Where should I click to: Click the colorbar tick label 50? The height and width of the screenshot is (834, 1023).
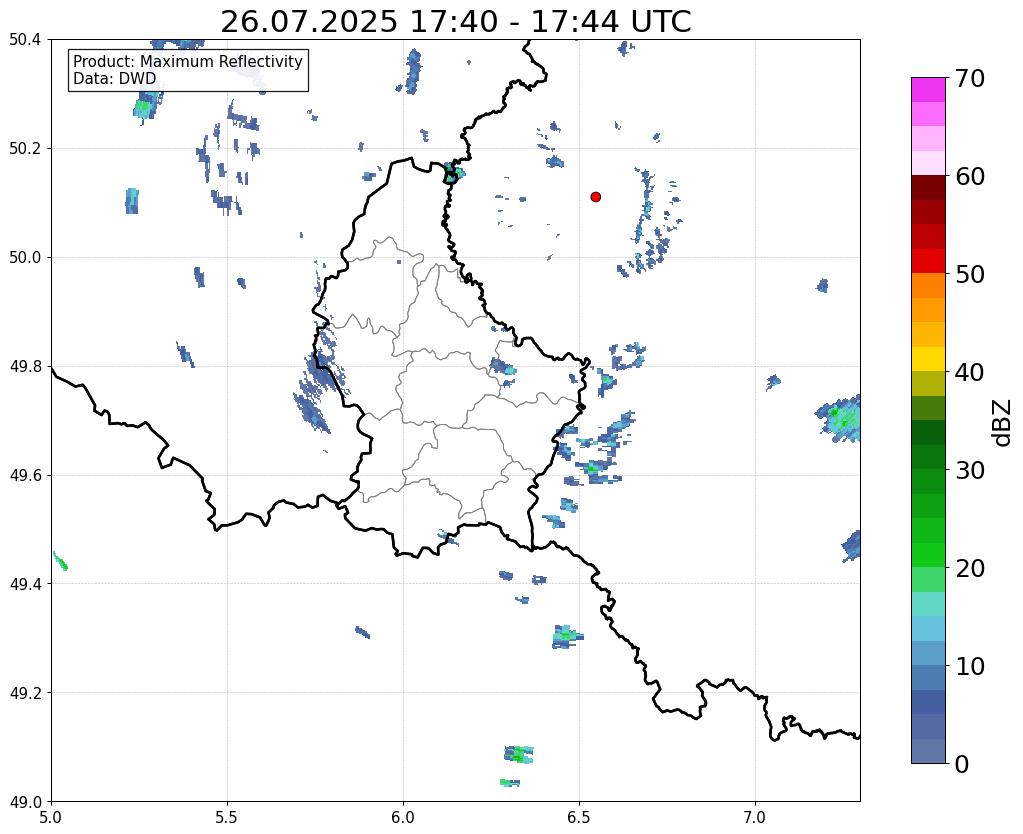pyautogui.click(x=970, y=274)
